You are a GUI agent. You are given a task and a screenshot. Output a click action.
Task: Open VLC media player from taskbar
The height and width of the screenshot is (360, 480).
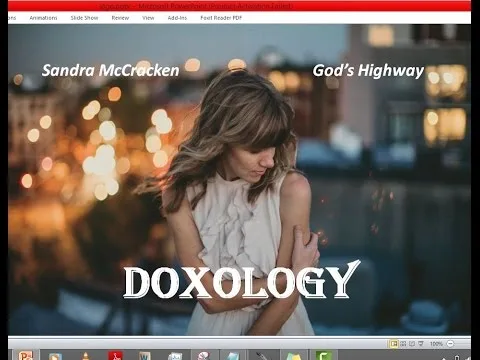(86, 356)
